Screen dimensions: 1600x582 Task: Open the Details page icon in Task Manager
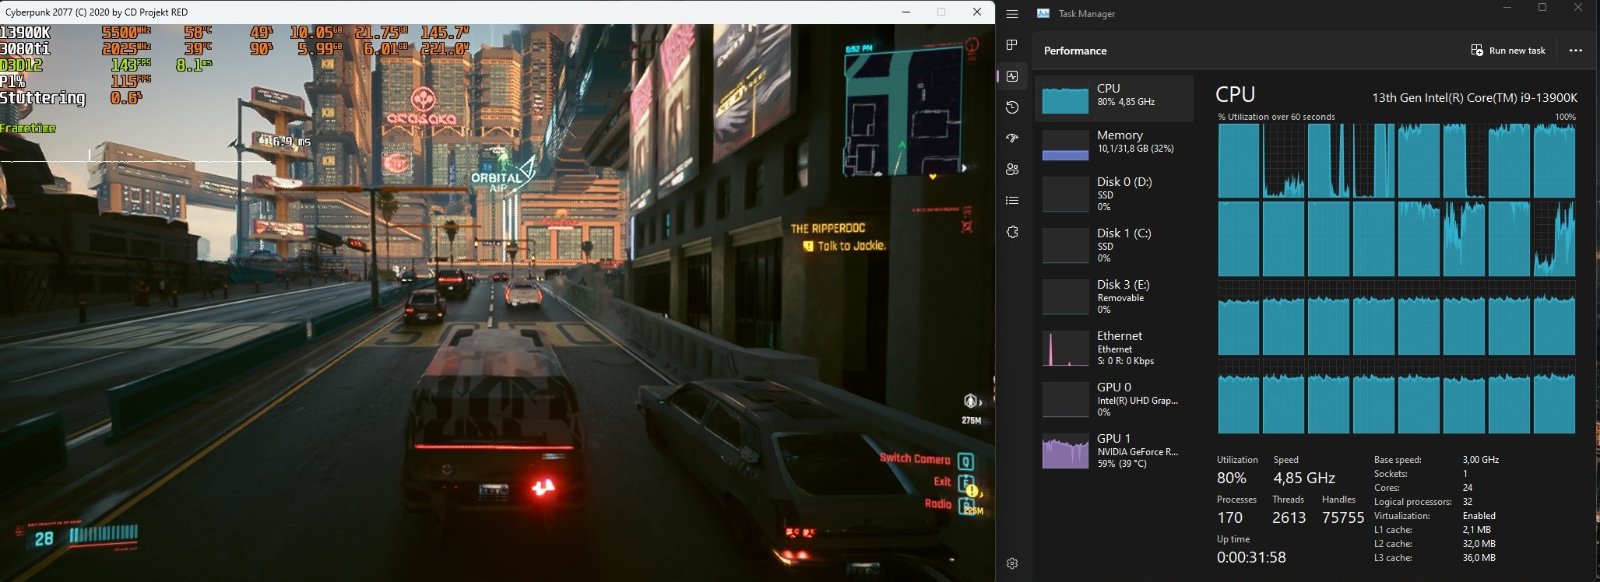pos(1012,200)
